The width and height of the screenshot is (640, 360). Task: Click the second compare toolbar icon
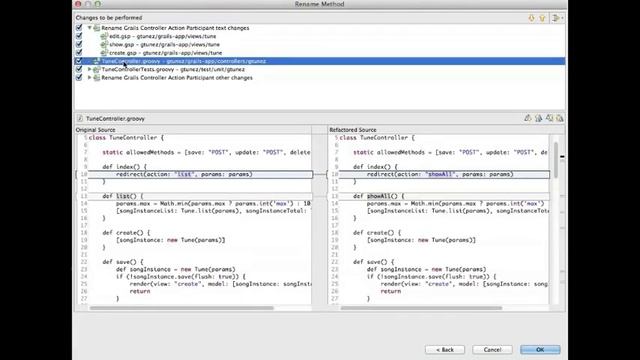[x=538, y=118]
